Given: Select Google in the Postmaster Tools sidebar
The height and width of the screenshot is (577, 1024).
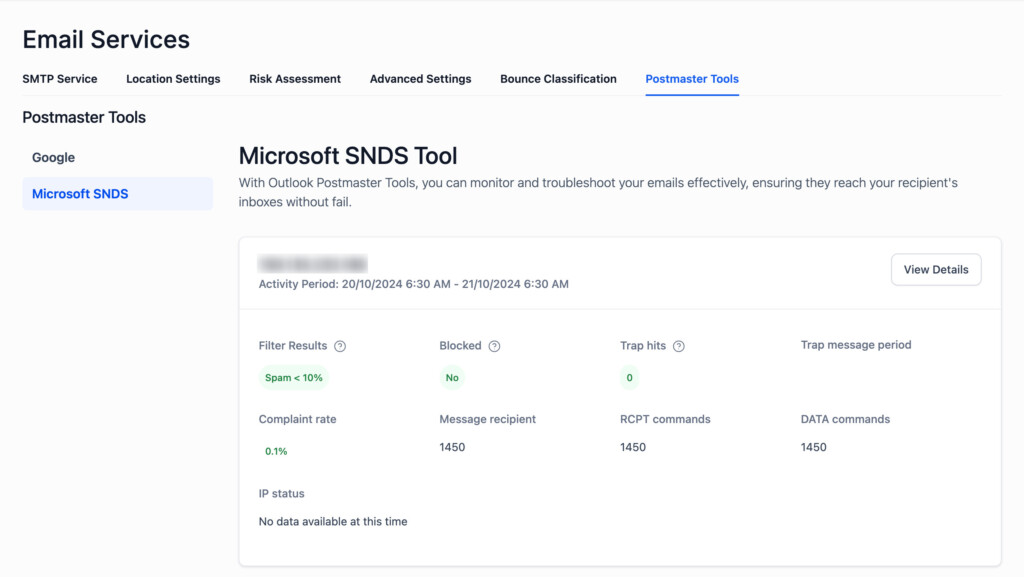Looking at the screenshot, I should (x=53, y=157).
